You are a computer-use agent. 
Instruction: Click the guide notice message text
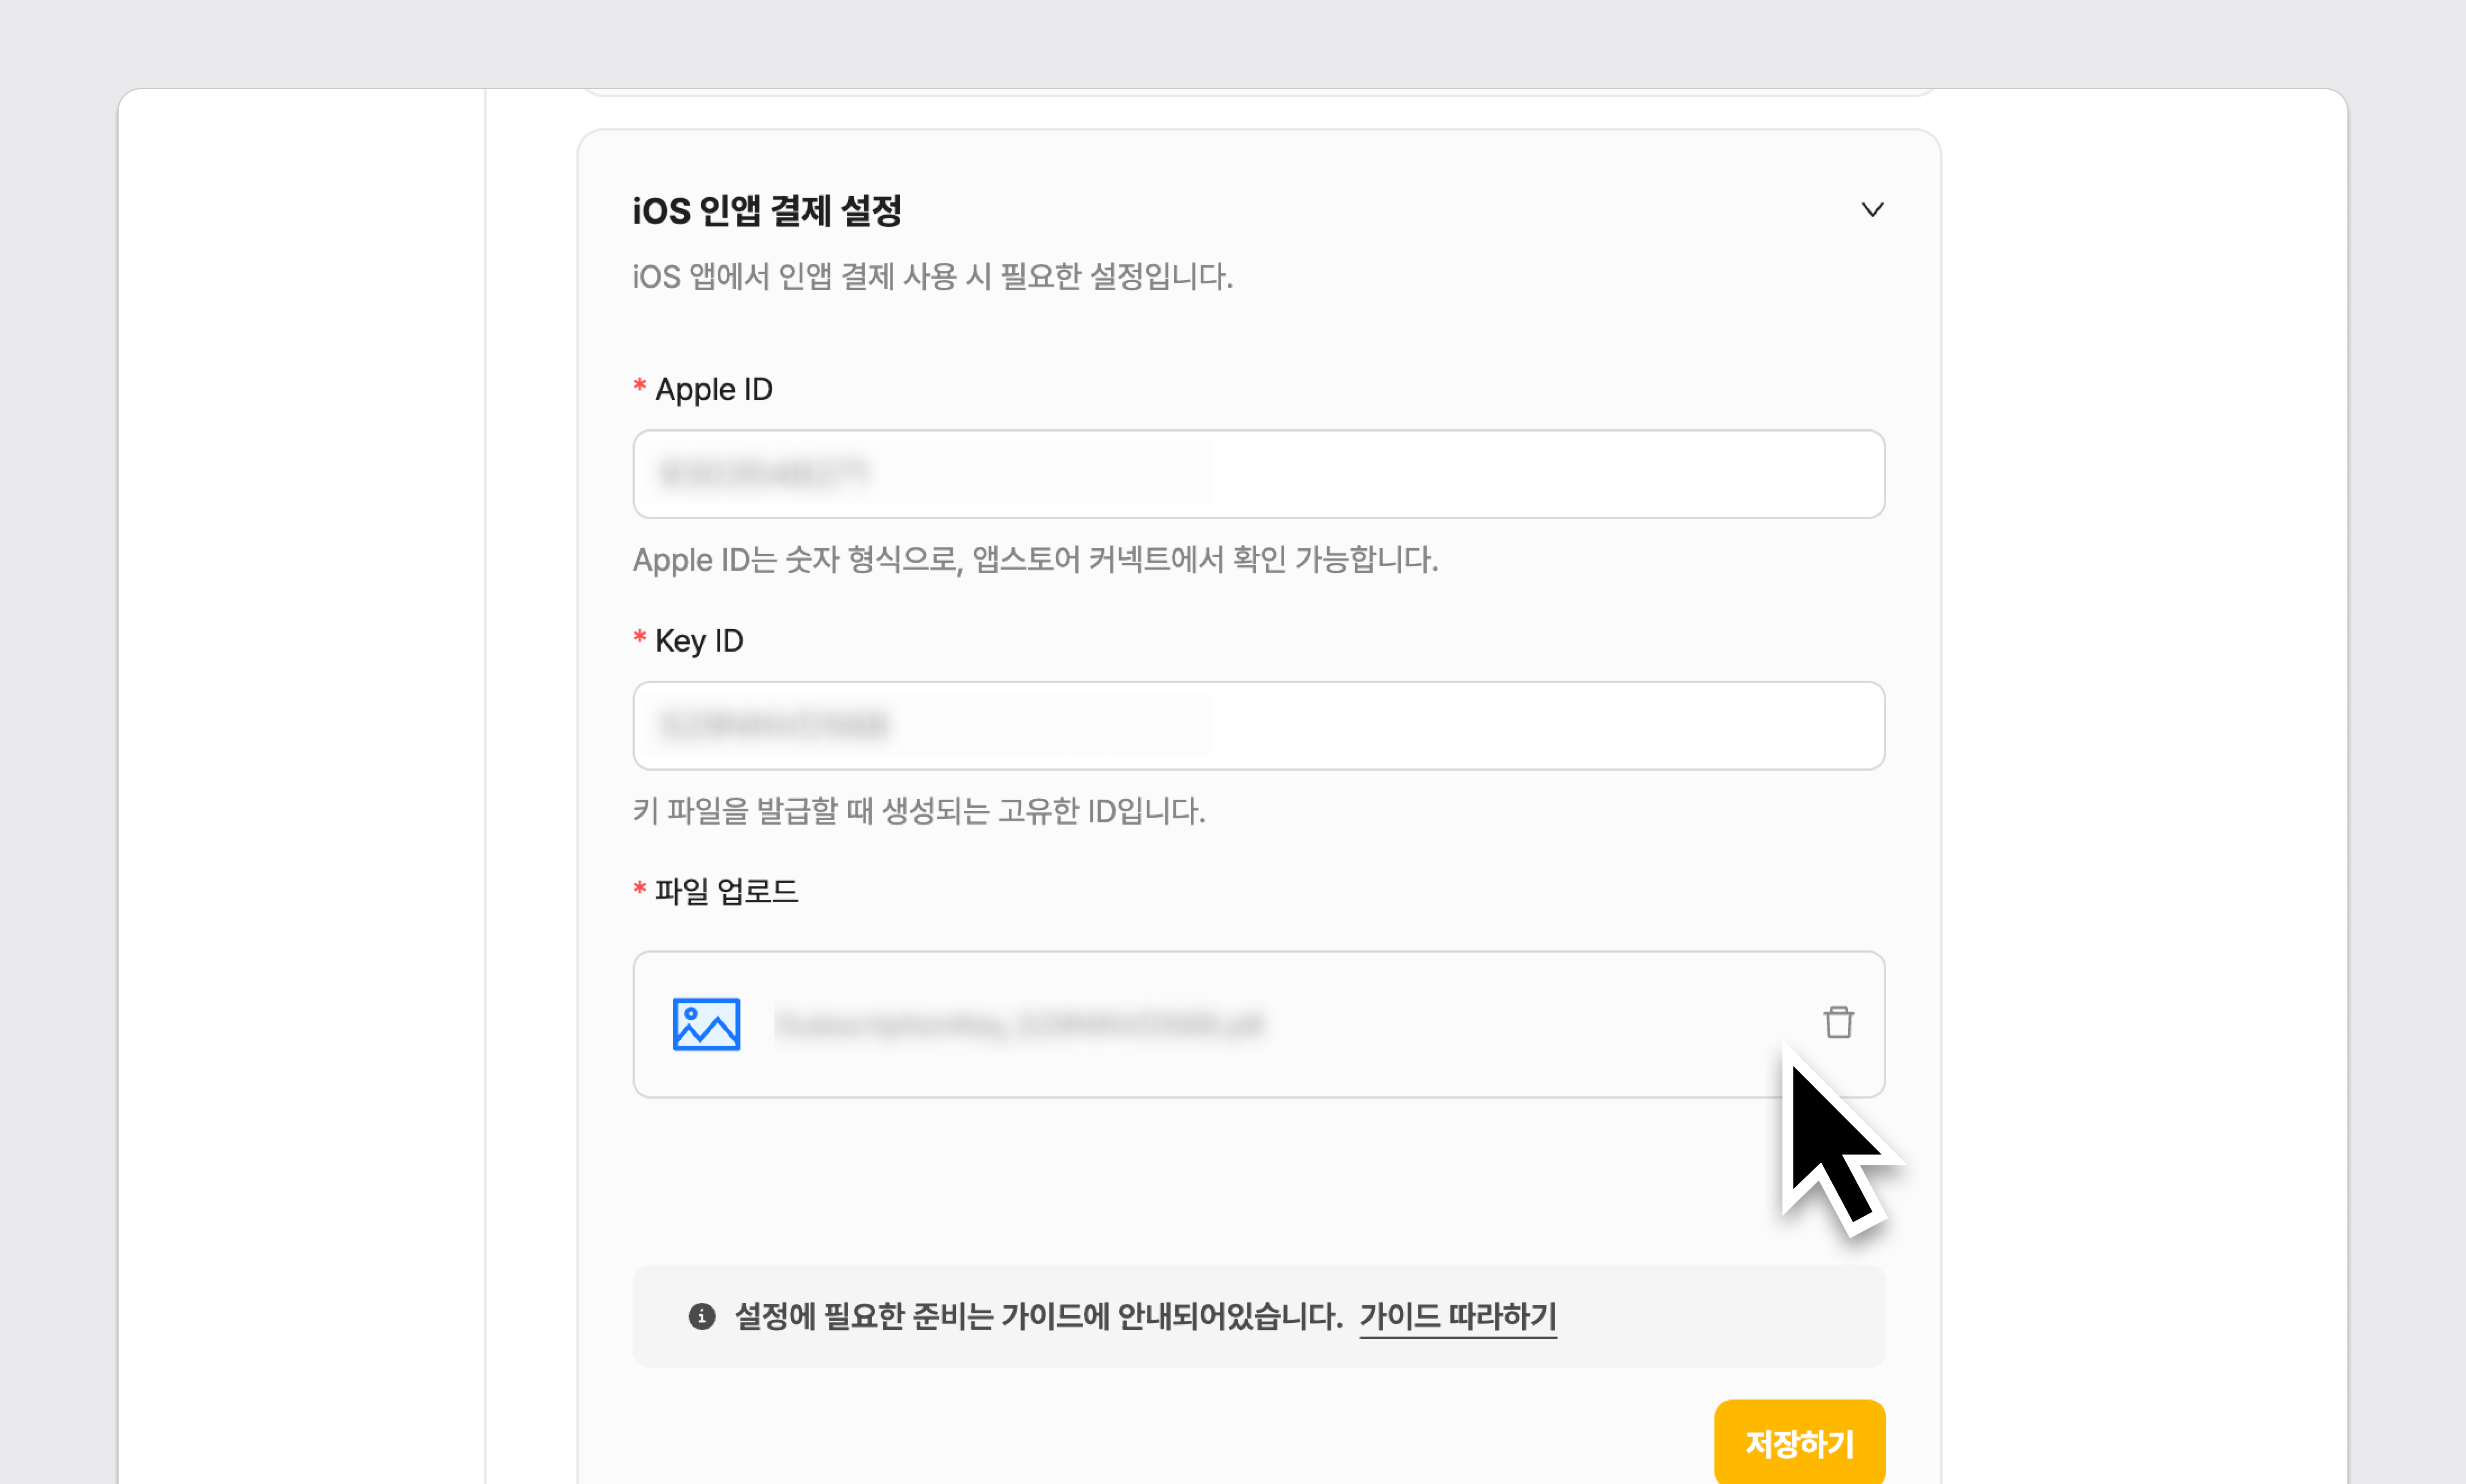[1038, 1316]
